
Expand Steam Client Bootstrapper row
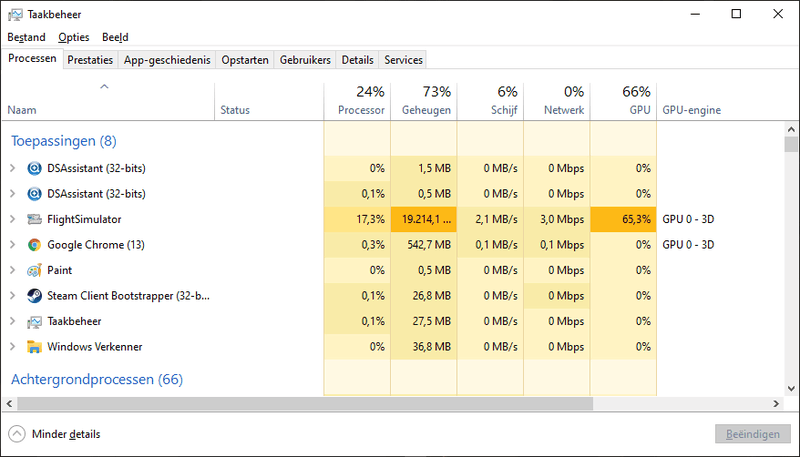pos(13,295)
